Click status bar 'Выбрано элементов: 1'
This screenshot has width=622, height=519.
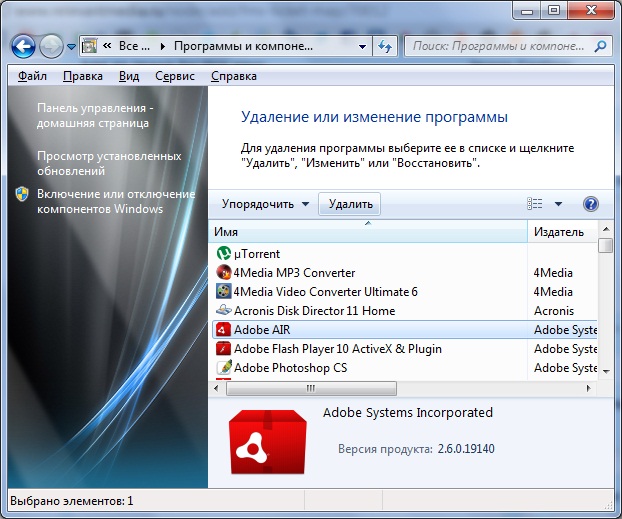(x=71, y=501)
